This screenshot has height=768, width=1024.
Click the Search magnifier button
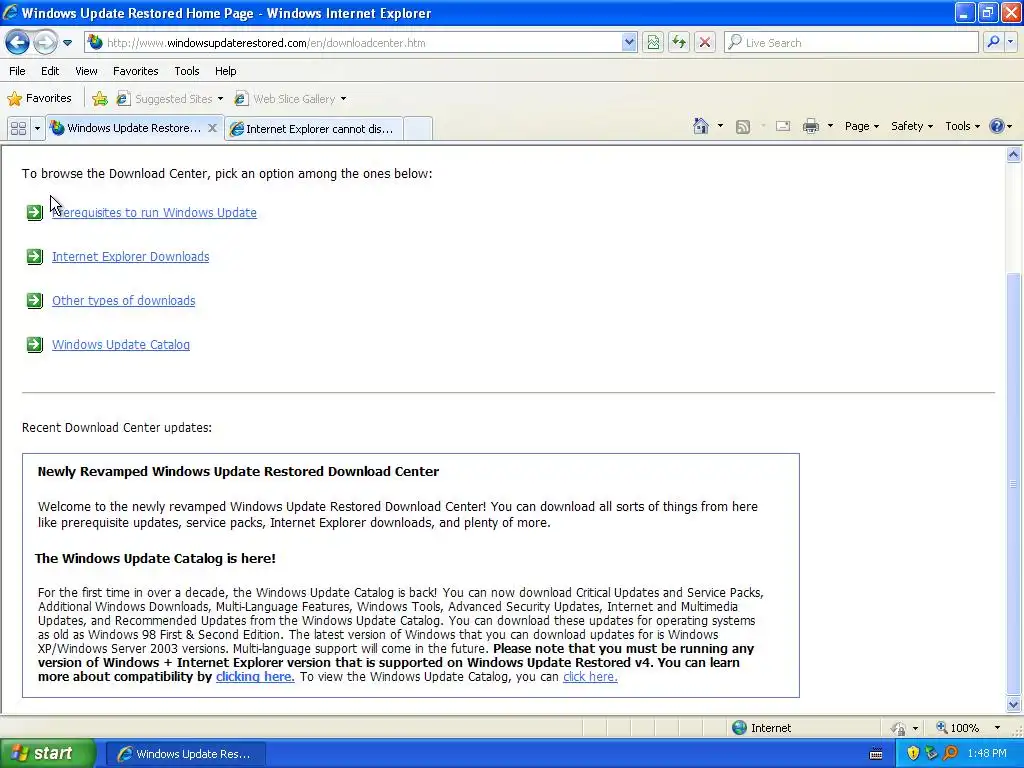(x=993, y=42)
